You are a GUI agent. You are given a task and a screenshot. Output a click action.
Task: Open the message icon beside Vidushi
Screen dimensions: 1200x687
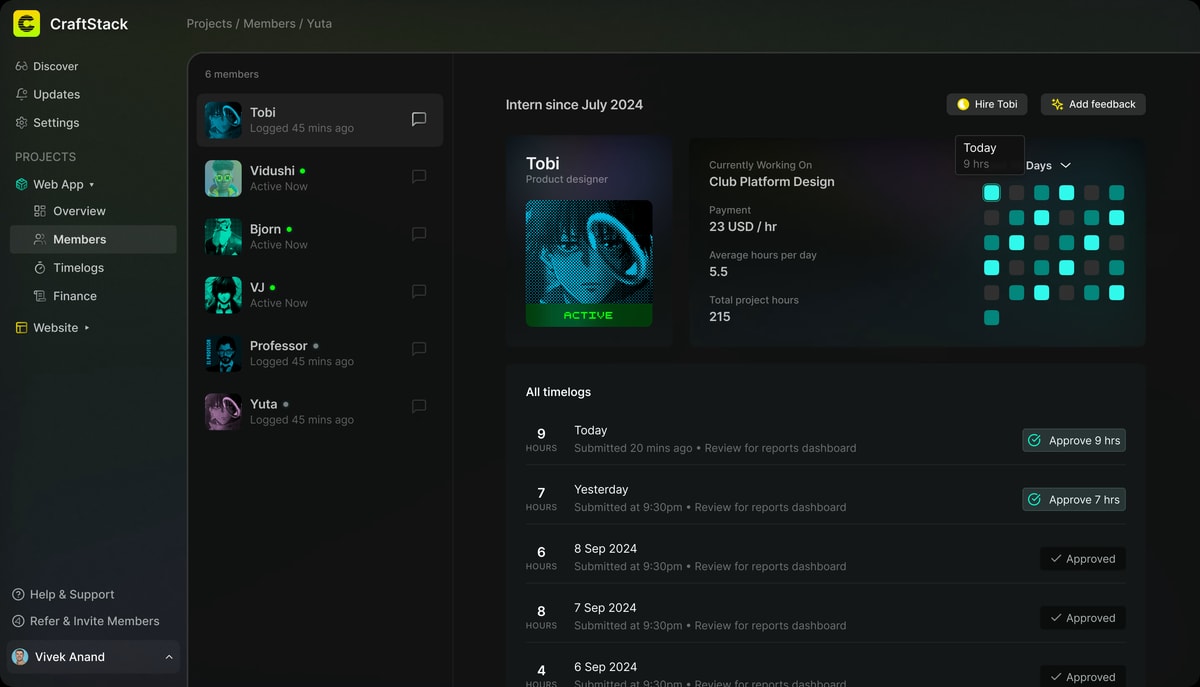click(419, 176)
